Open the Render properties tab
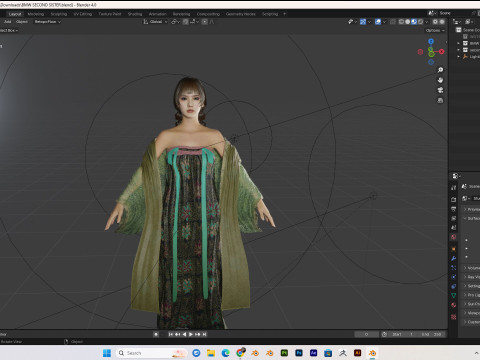Image resolution: width=480 pixels, height=360 pixels. [x=454, y=199]
